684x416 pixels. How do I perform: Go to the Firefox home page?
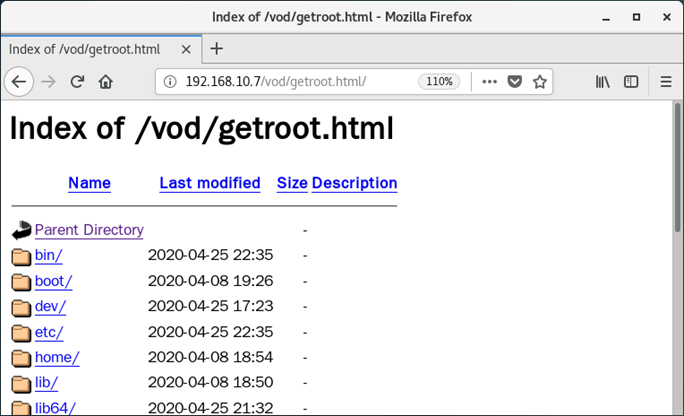(105, 82)
